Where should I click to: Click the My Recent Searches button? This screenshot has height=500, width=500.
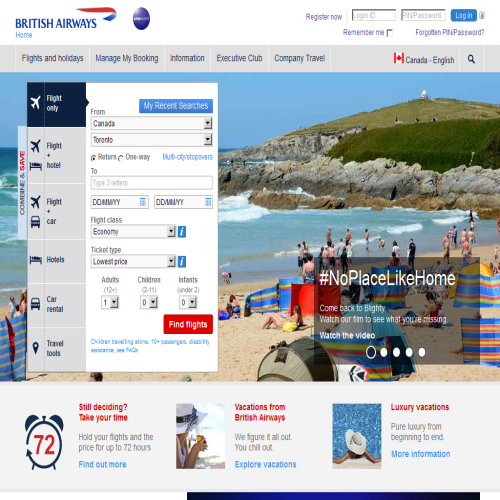[176, 106]
